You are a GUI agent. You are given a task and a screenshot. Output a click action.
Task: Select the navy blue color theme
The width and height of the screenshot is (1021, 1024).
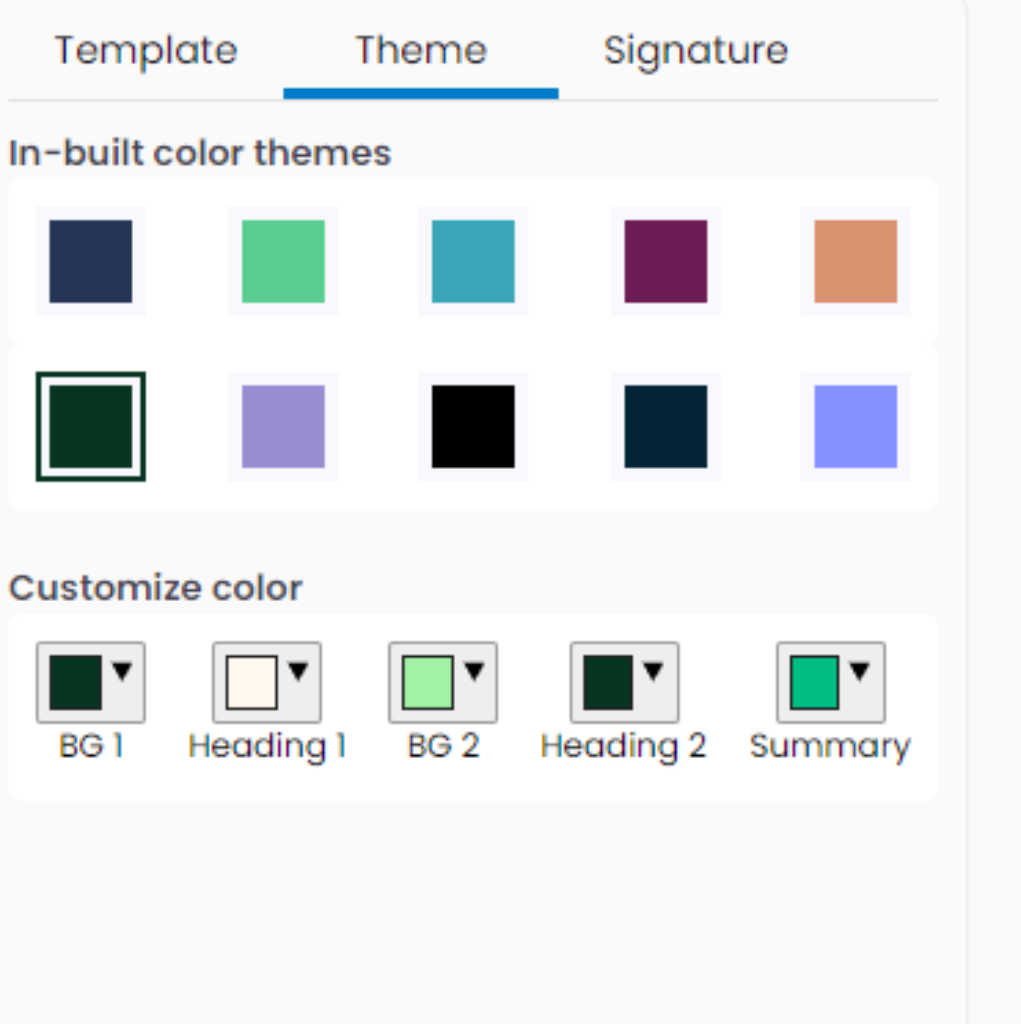point(89,261)
